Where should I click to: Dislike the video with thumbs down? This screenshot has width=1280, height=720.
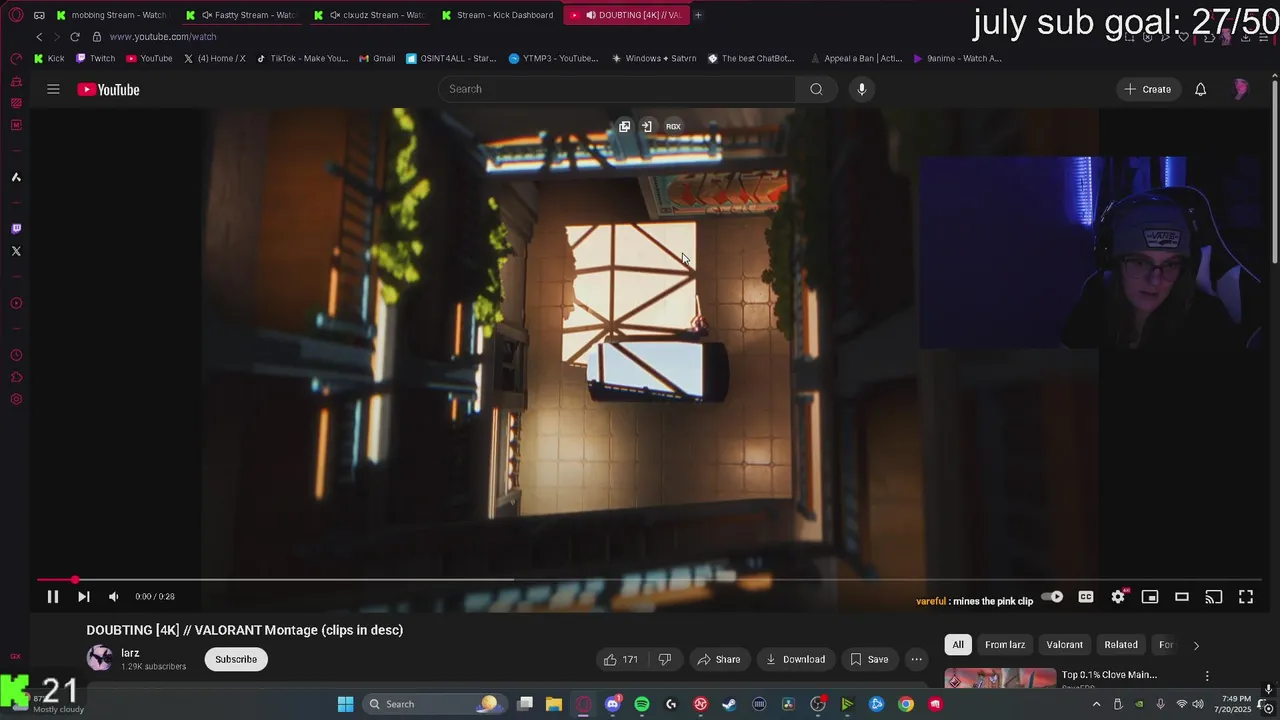click(x=665, y=659)
